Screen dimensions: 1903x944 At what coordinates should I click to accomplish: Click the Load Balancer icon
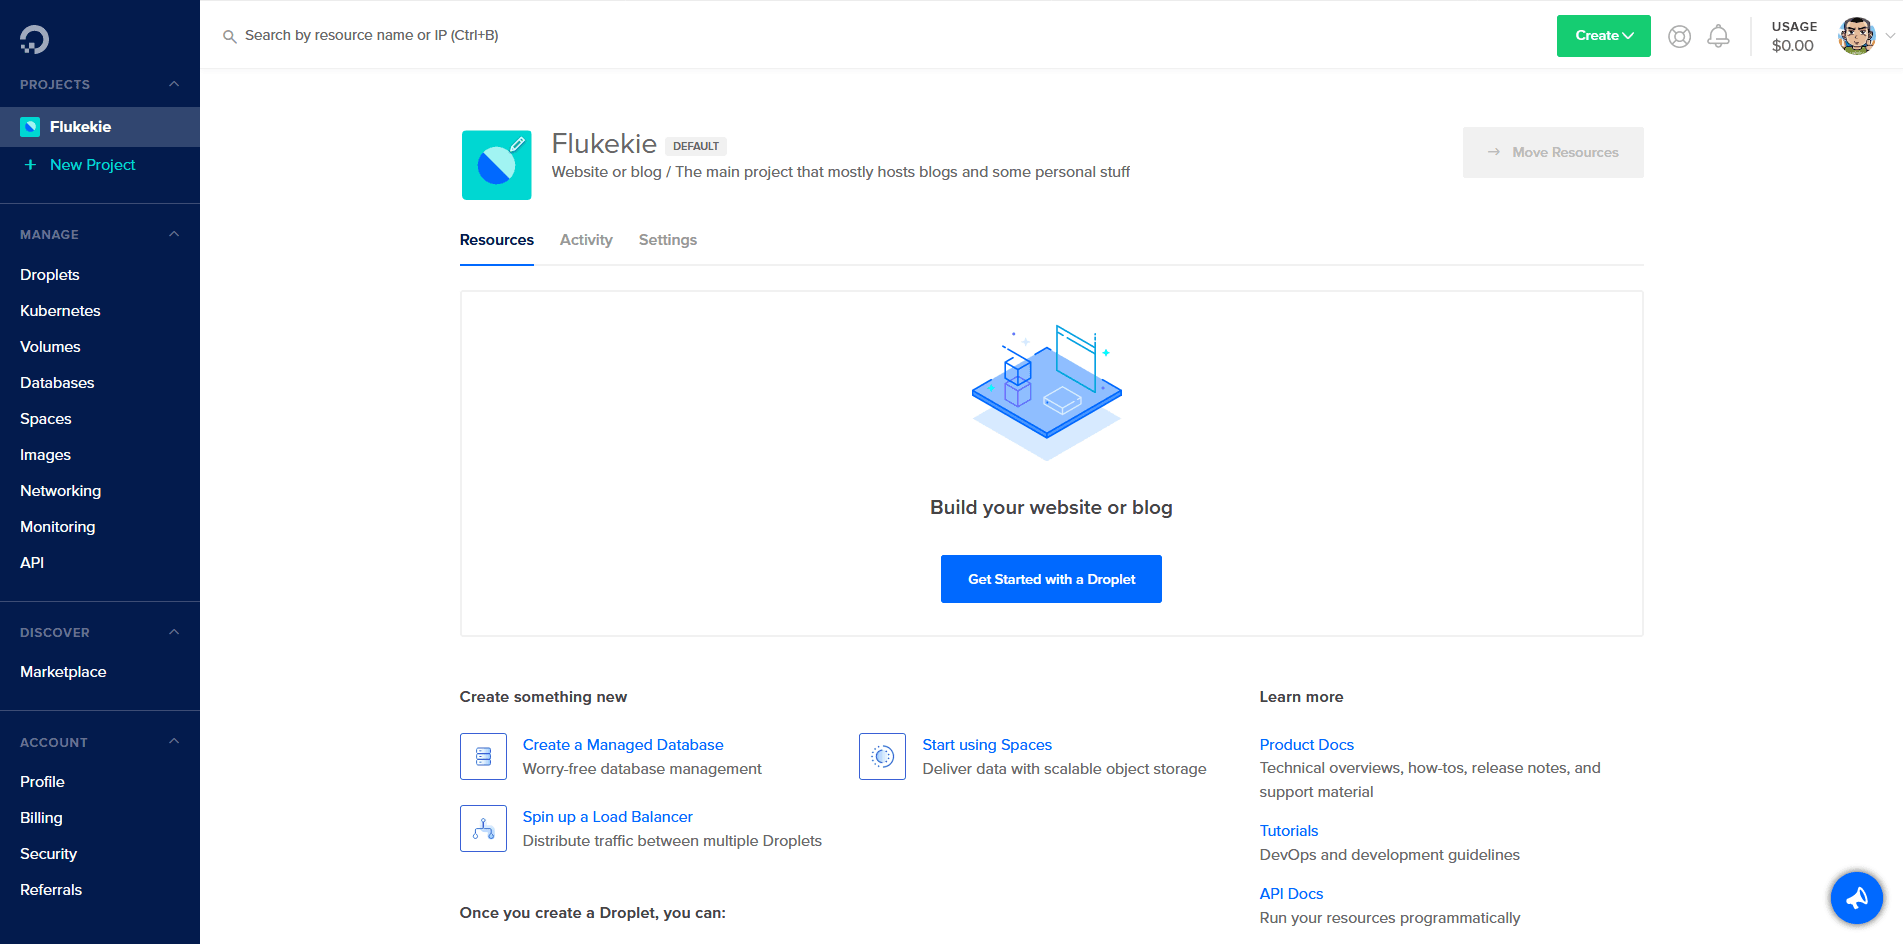483,829
